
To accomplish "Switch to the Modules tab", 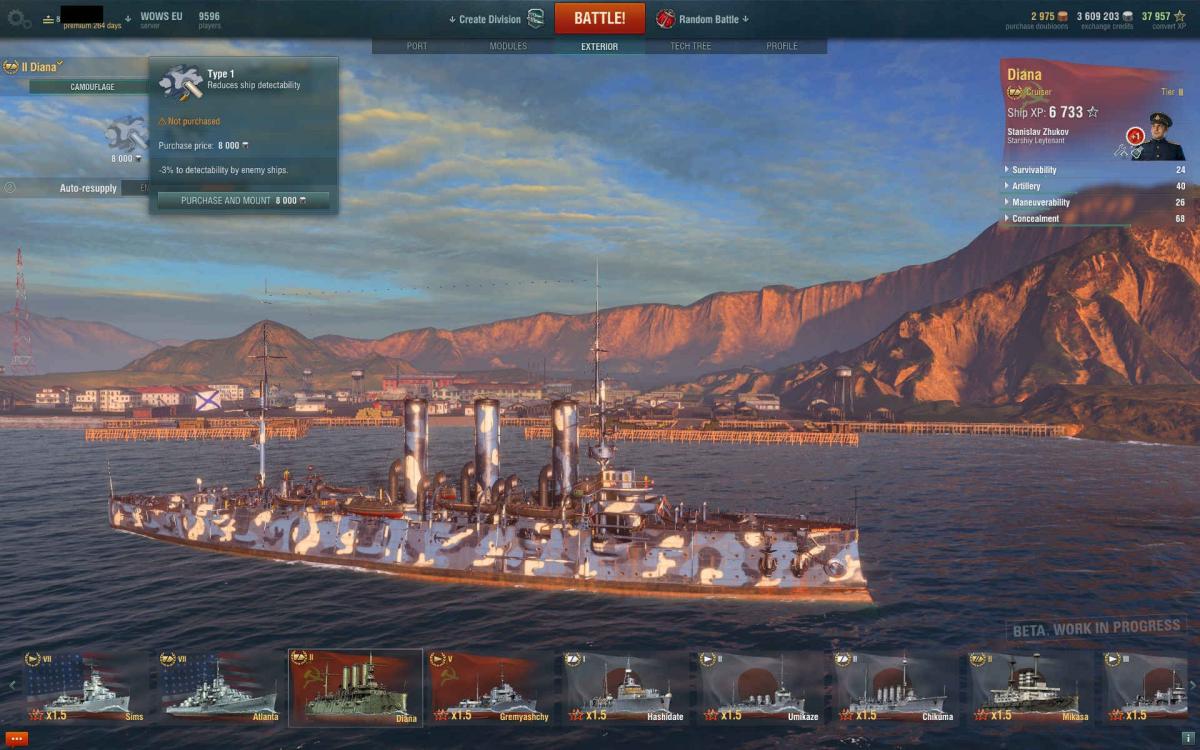I will tap(508, 46).
